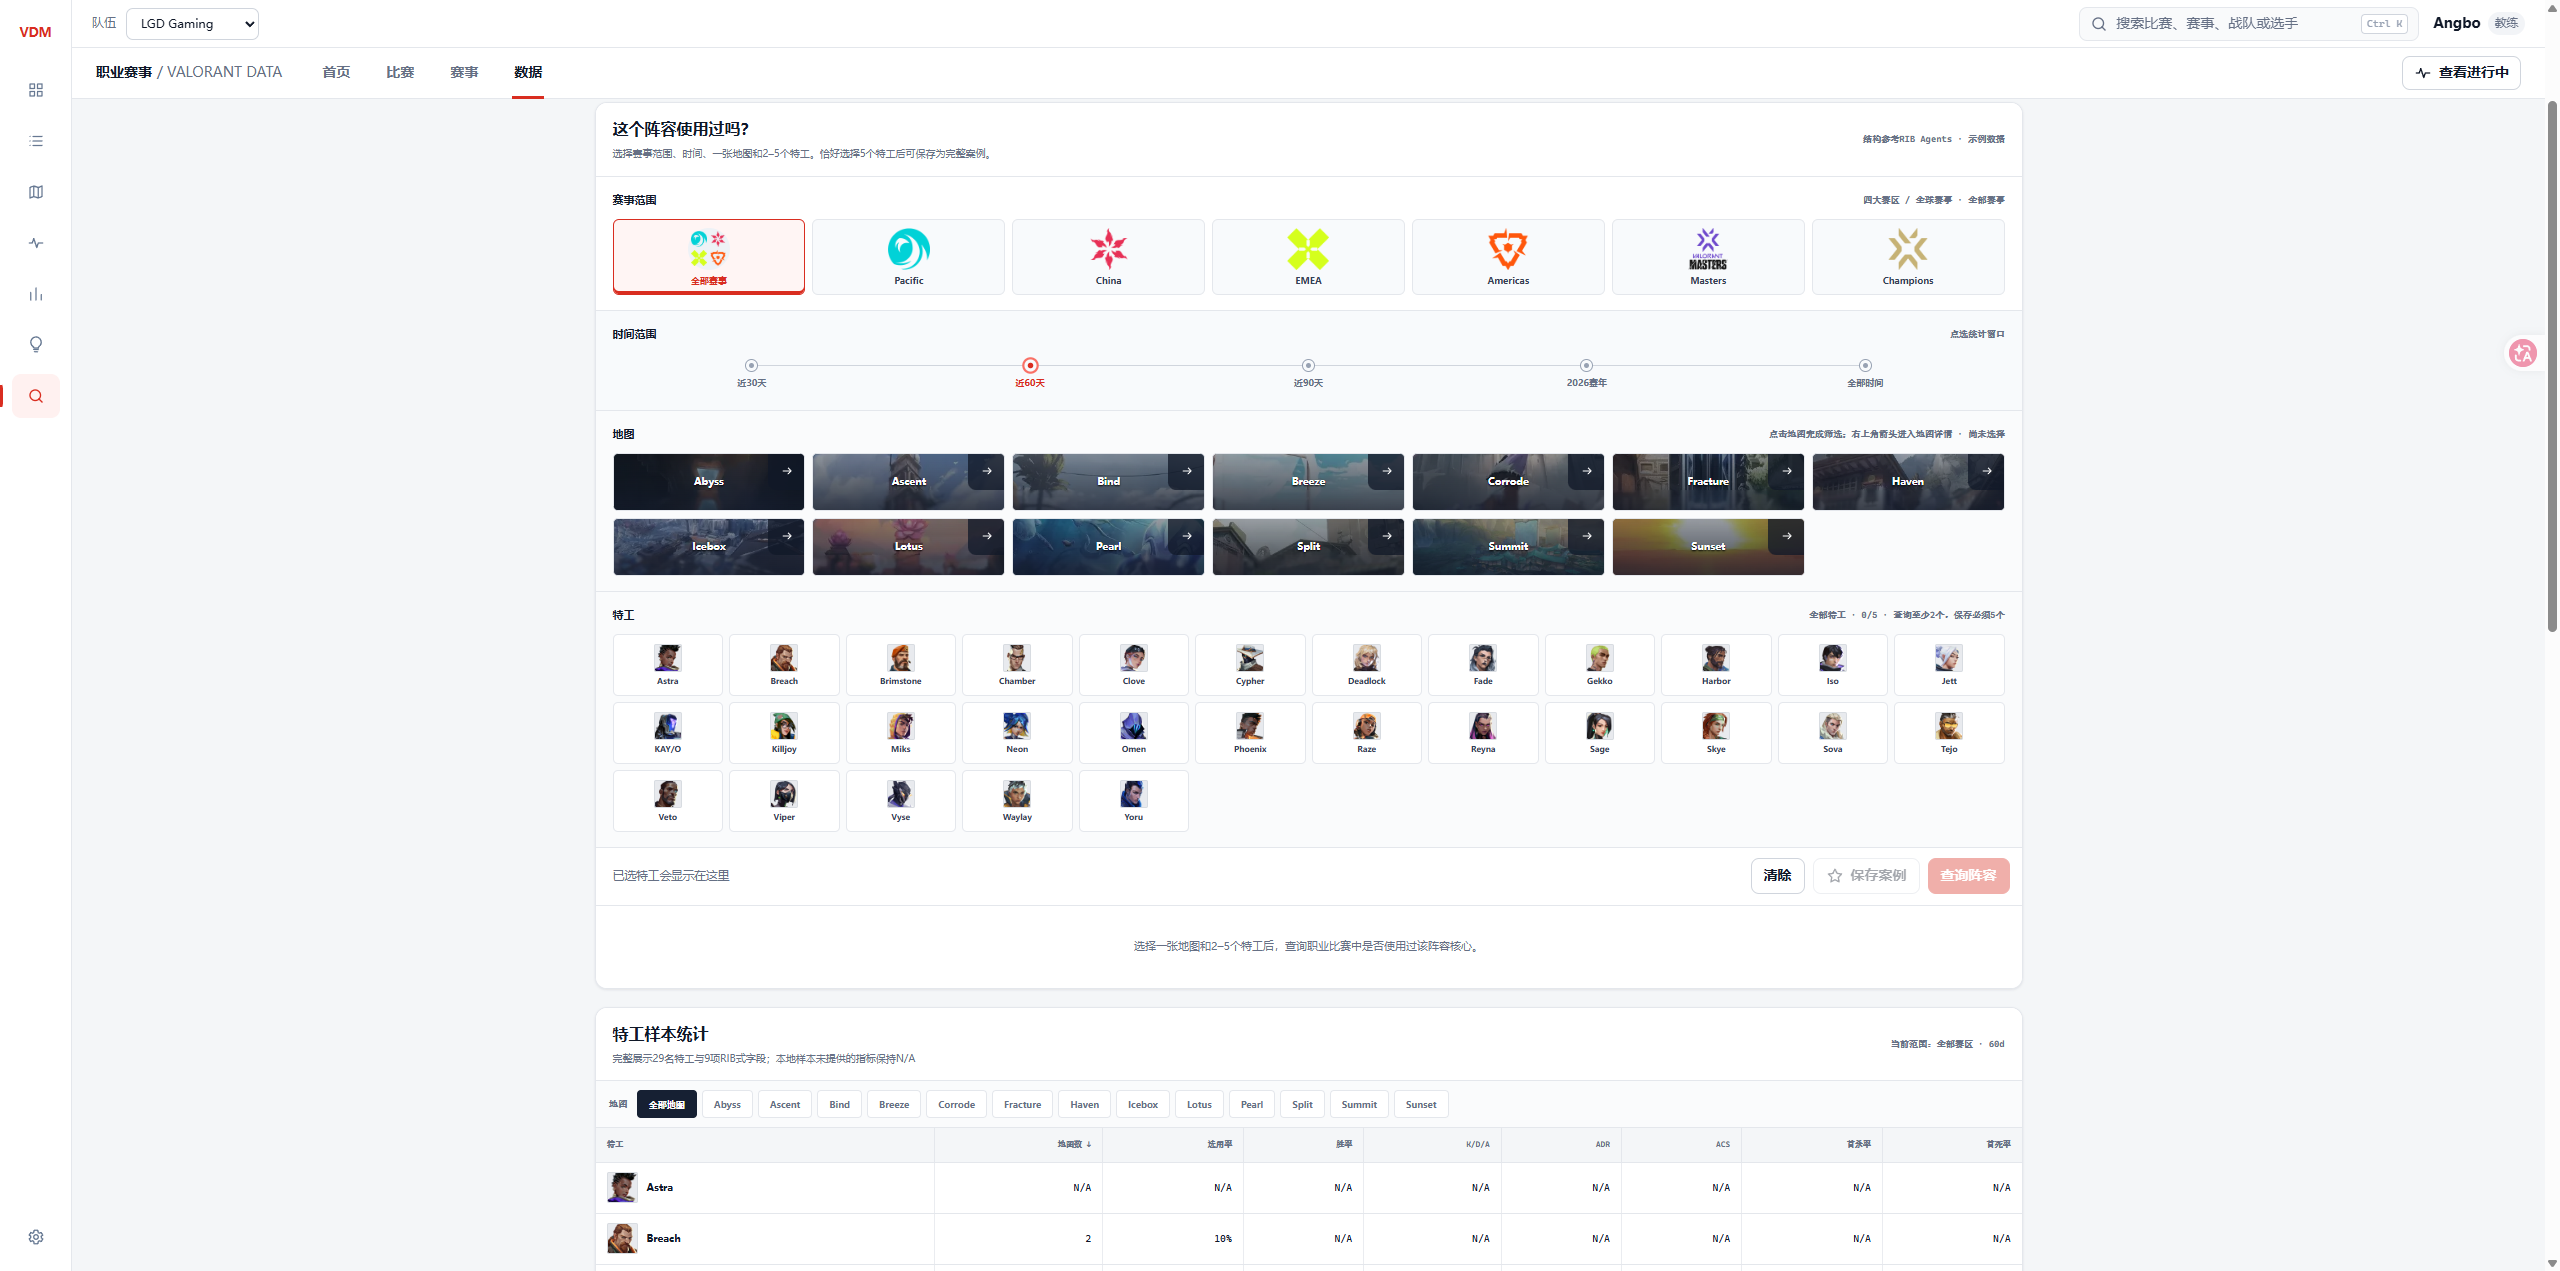Screen dimensions: 2560x1271
Task: Select the Pearl map card
Action: click(x=1108, y=546)
